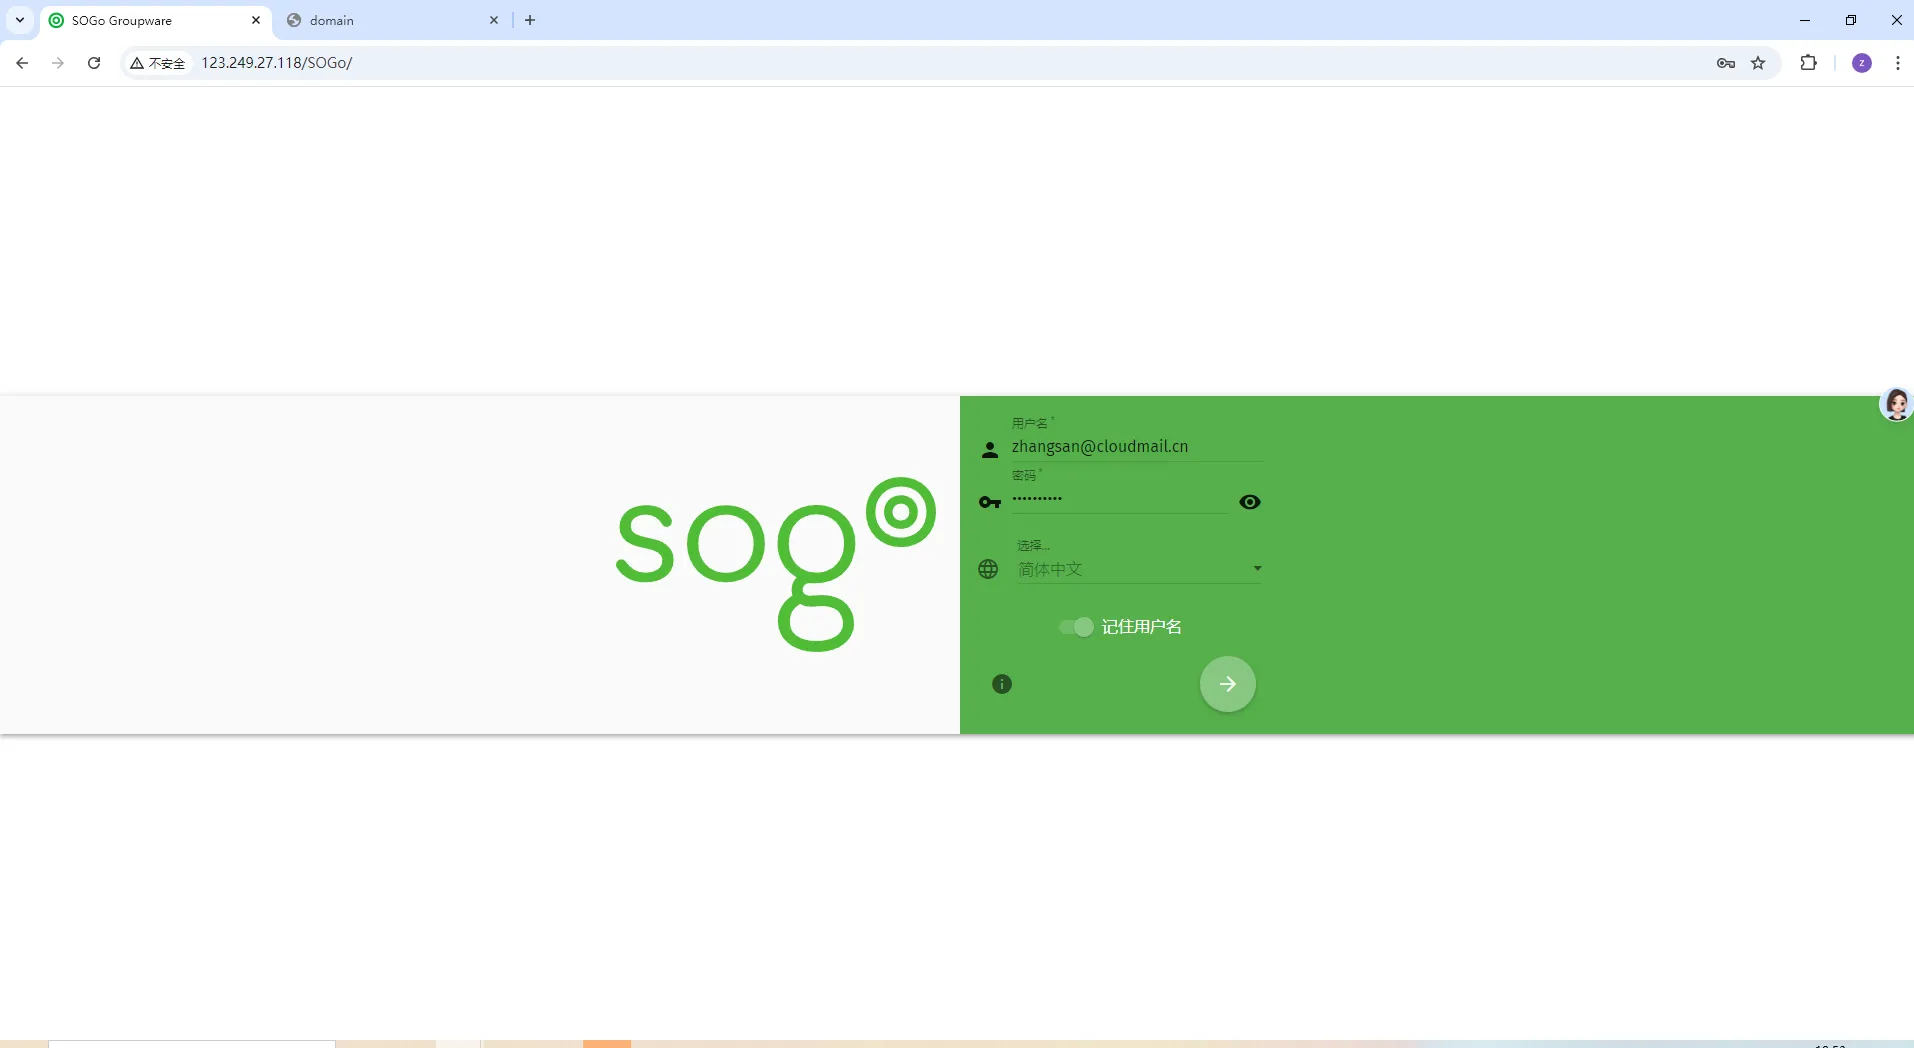The width and height of the screenshot is (1914, 1048).
Task: Open the 简体中文 language dropdown
Action: [x=1140, y=569]
